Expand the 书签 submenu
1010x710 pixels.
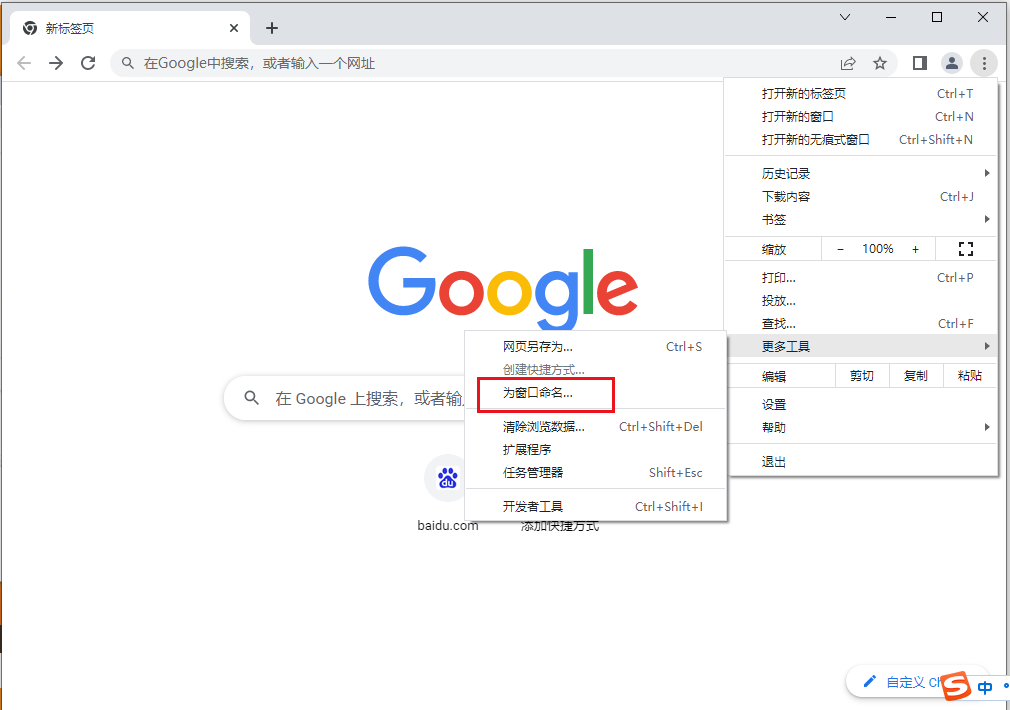click(x=861, y=220)
